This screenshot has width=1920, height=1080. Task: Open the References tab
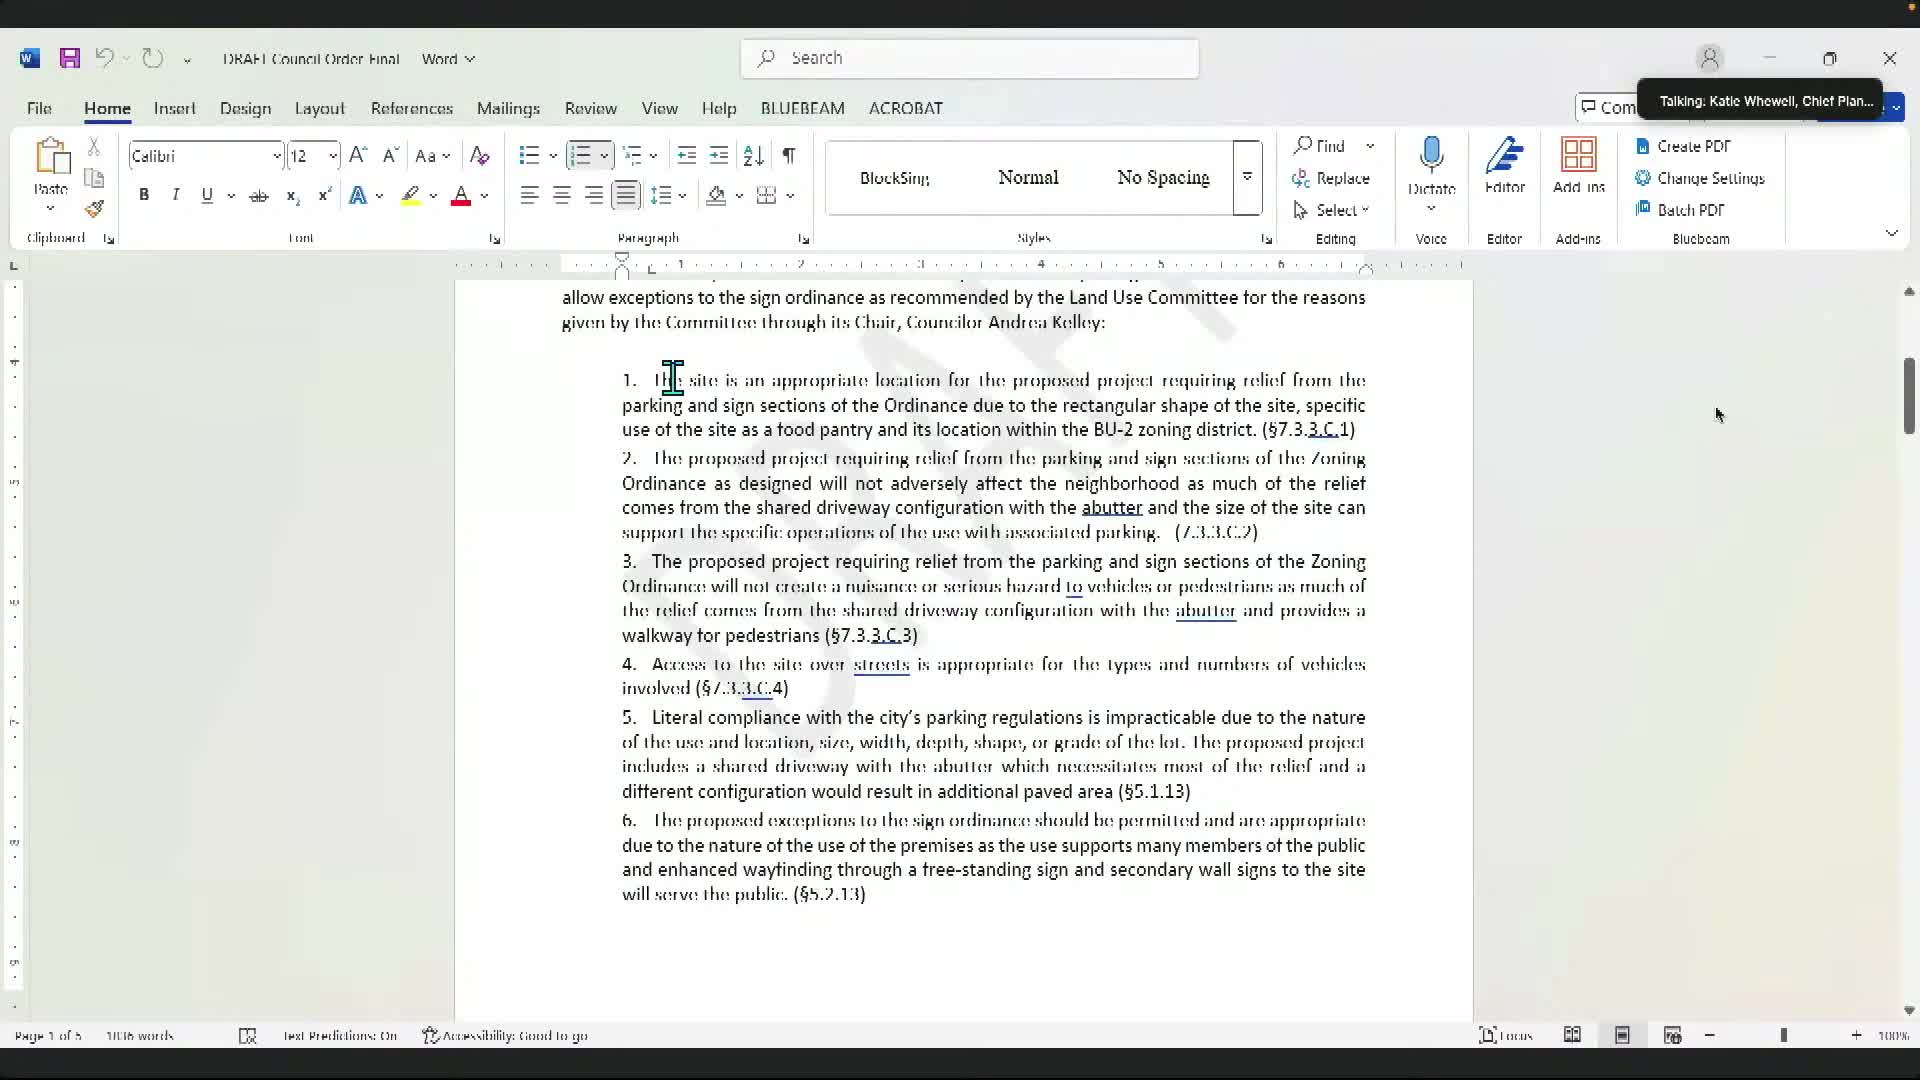(x=411, y=108)
